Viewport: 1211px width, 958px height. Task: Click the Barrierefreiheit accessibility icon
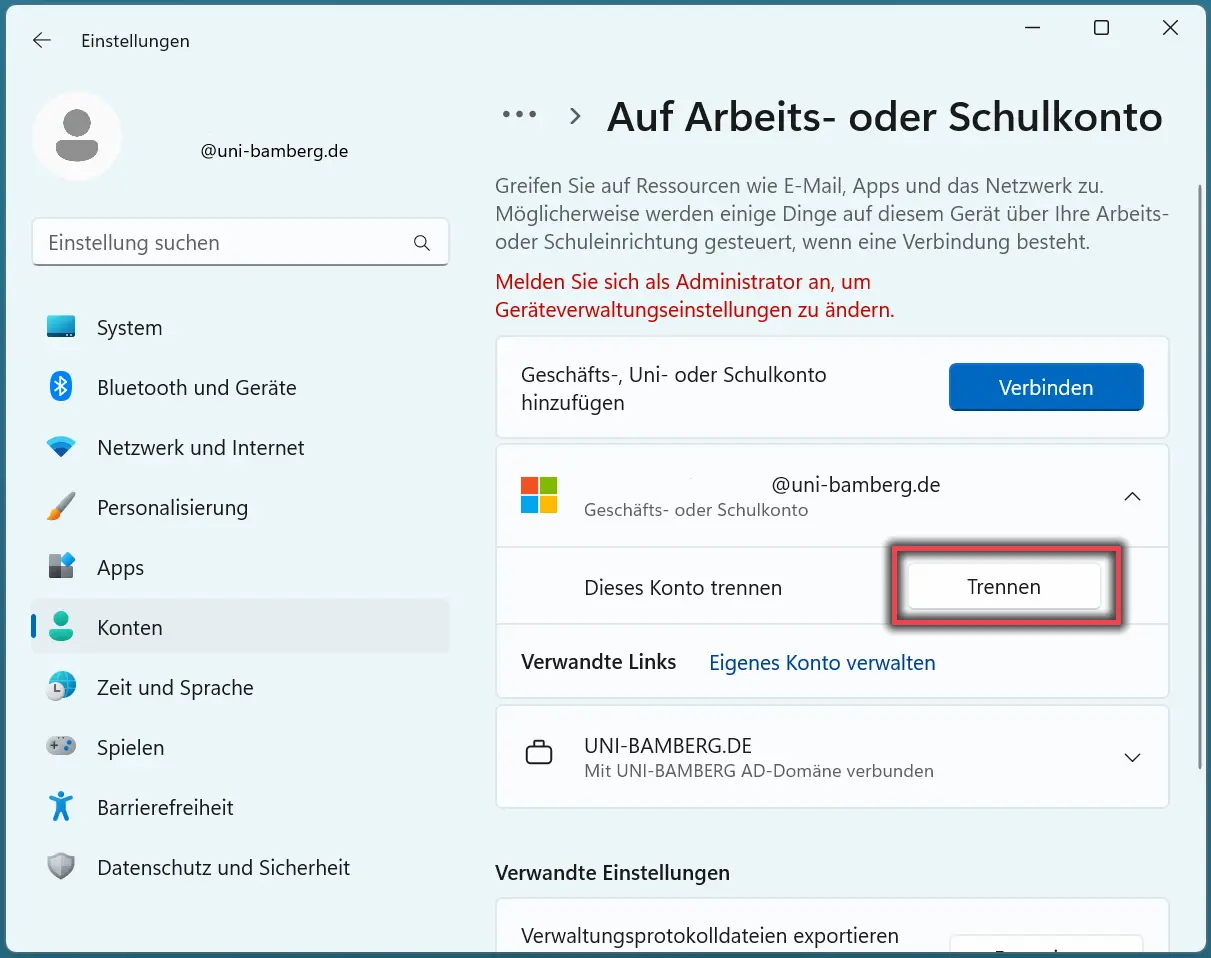click(x=61, y=807)
